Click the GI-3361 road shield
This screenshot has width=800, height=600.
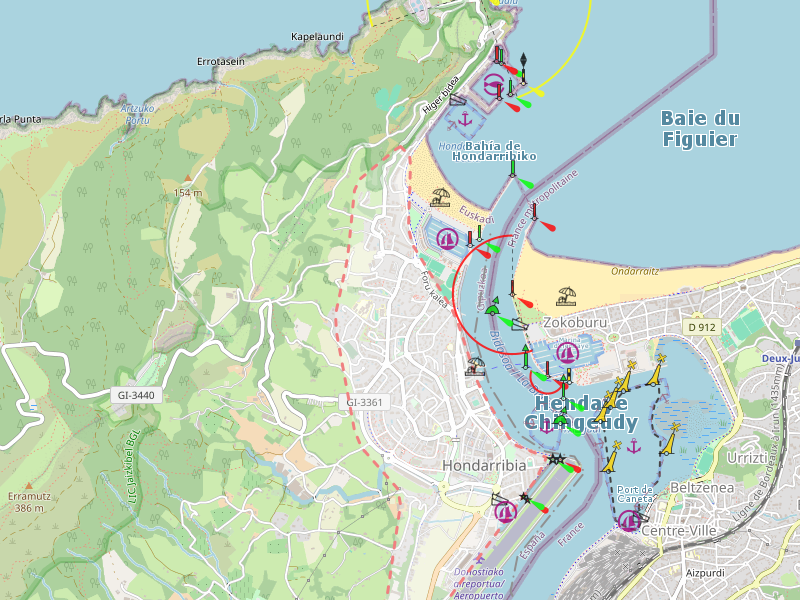pos(364,402)
